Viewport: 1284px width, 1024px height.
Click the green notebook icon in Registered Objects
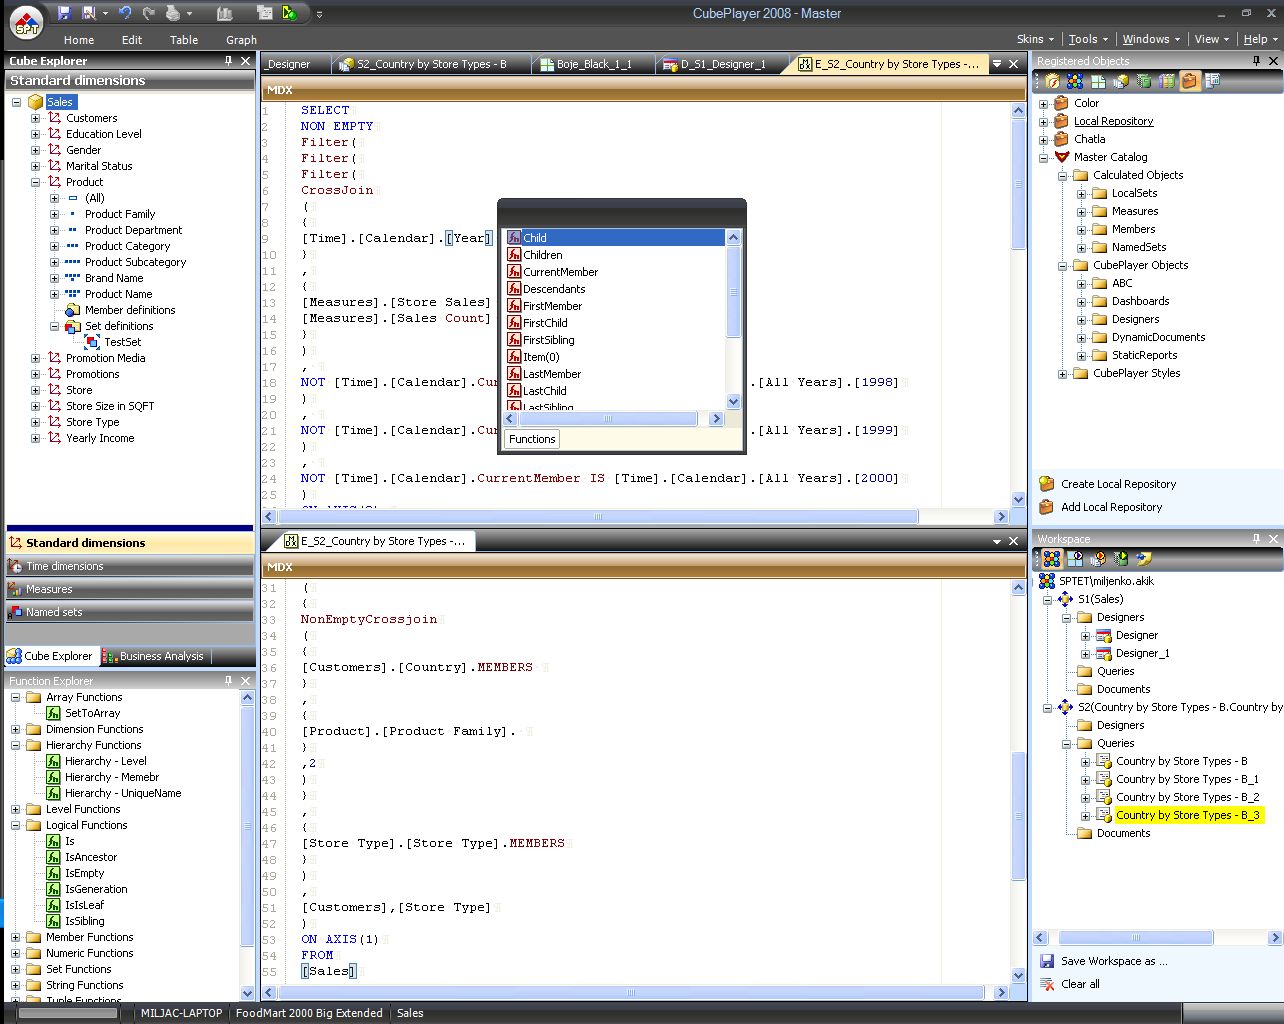click(x=1144, y=81)
